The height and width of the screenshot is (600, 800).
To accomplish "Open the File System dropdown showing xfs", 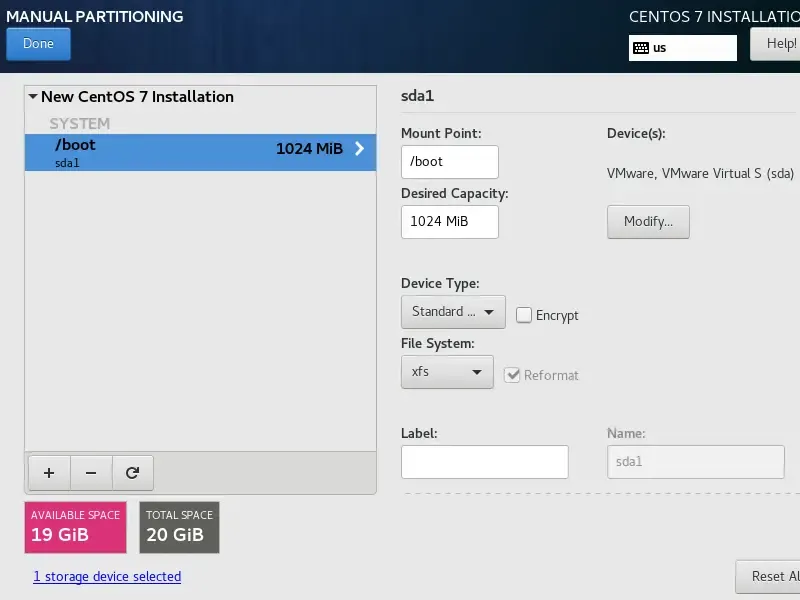I will click(x=447, y=372).
